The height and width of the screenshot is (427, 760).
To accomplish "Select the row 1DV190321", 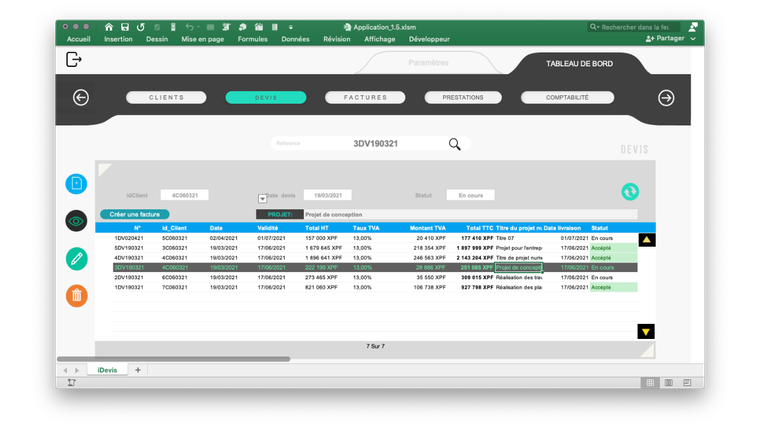I will 375,287.
